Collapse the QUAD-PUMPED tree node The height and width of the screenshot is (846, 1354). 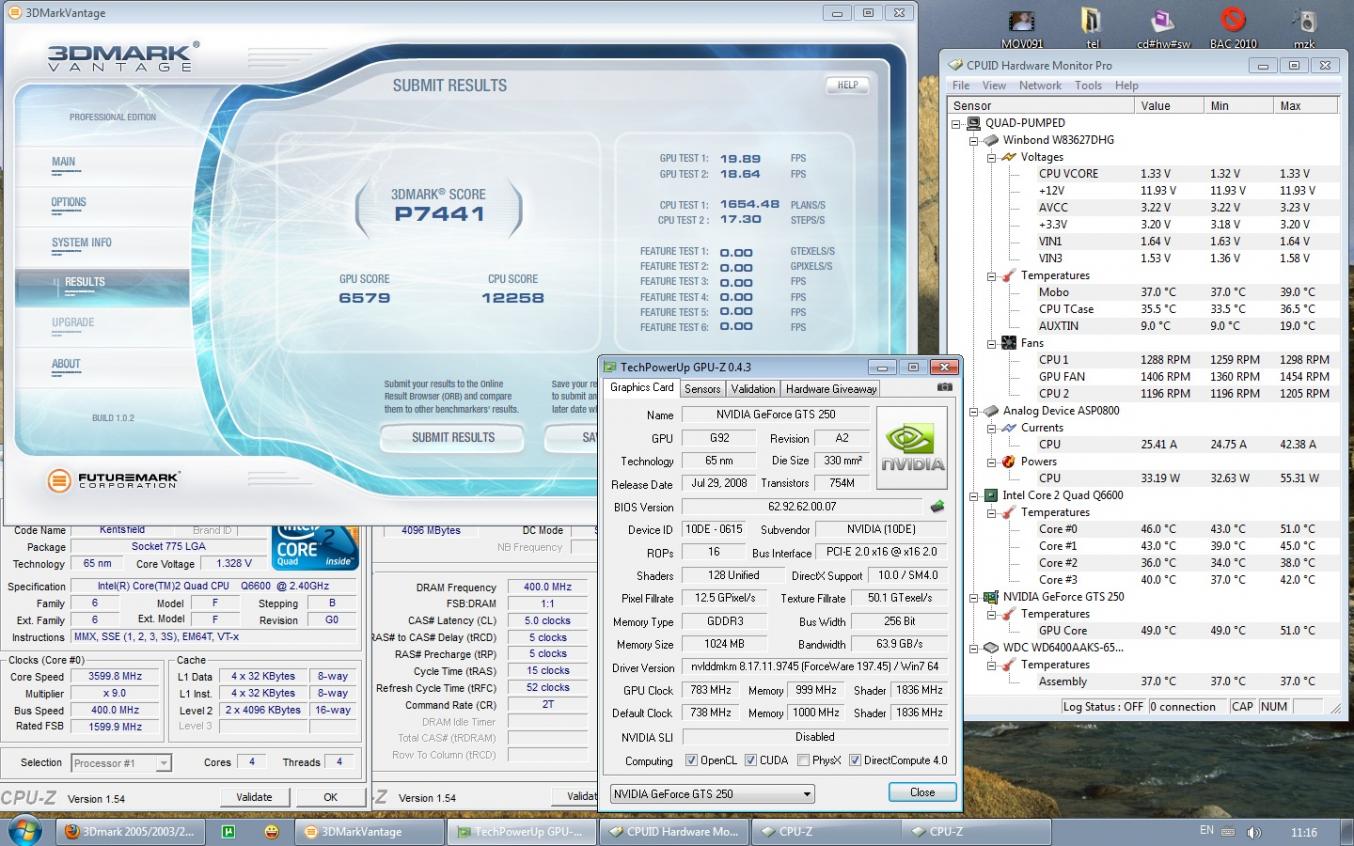tap(957, 124)
